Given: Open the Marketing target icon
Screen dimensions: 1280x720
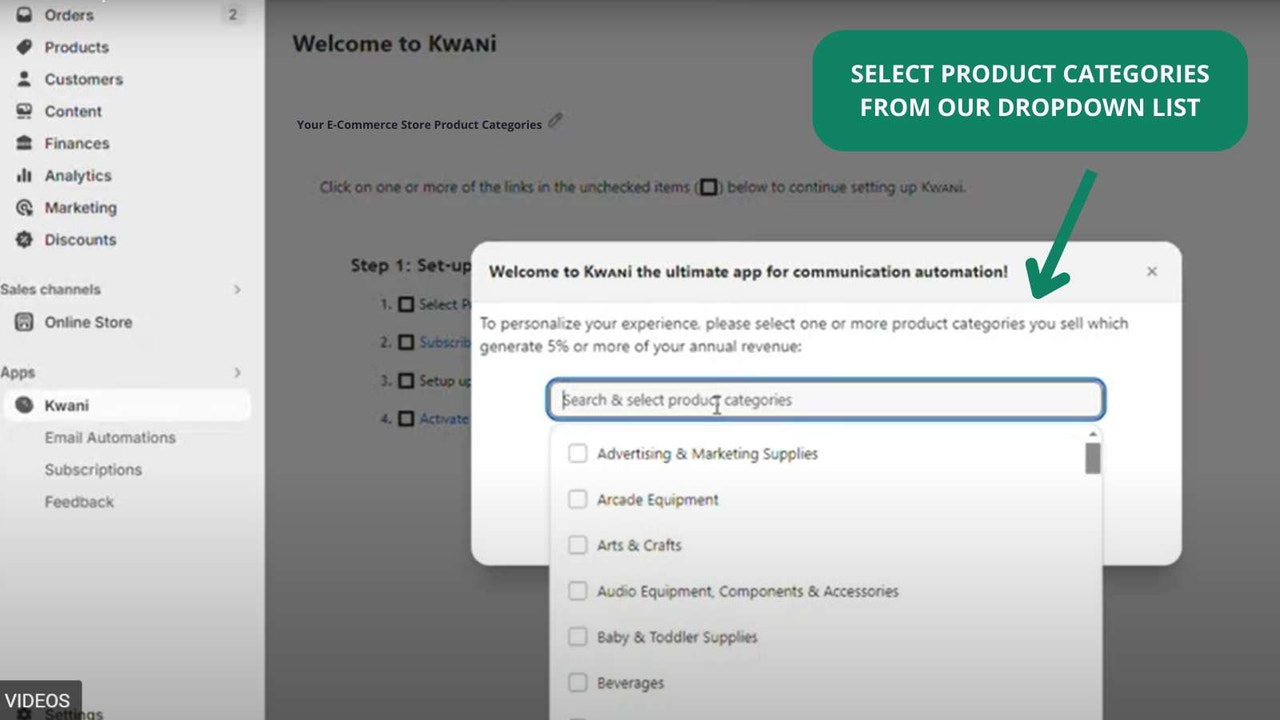Looking at the screenshot, I should click(x=24, y=208).
